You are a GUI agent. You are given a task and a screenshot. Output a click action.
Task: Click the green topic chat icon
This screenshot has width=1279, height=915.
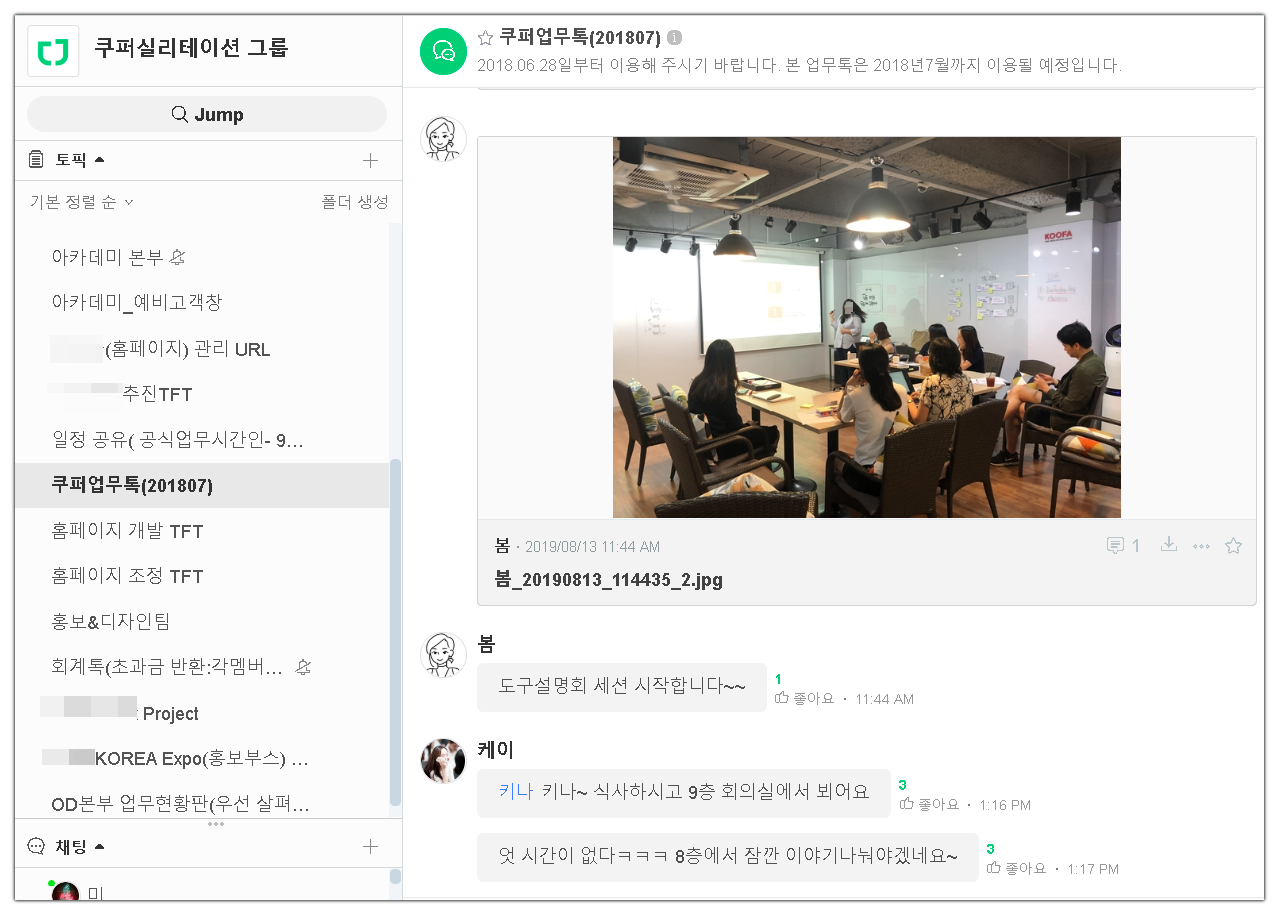tap(444, 51)
